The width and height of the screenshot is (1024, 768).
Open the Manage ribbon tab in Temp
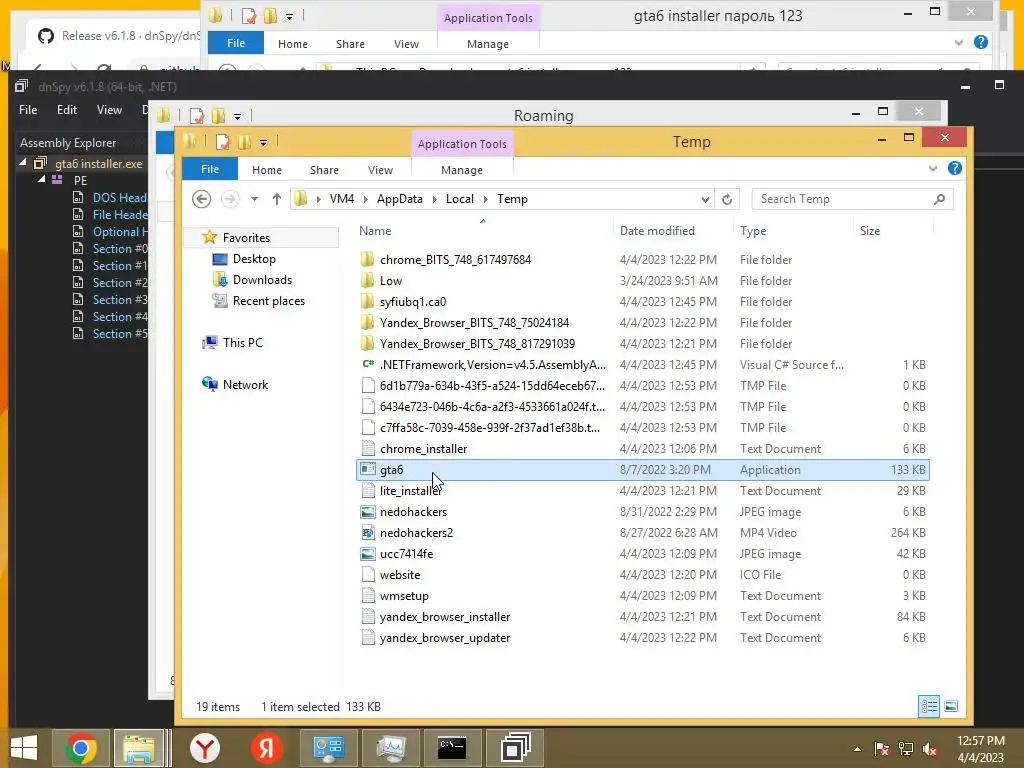coord(462,170)
